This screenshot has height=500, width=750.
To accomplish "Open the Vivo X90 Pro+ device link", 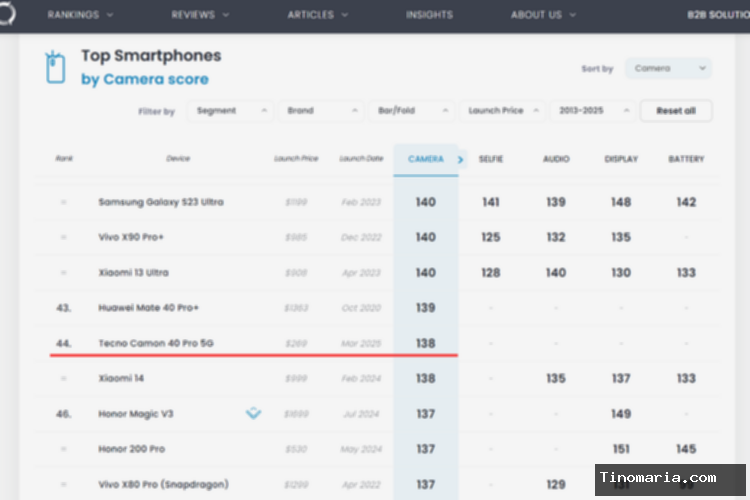I will [131, 237].
